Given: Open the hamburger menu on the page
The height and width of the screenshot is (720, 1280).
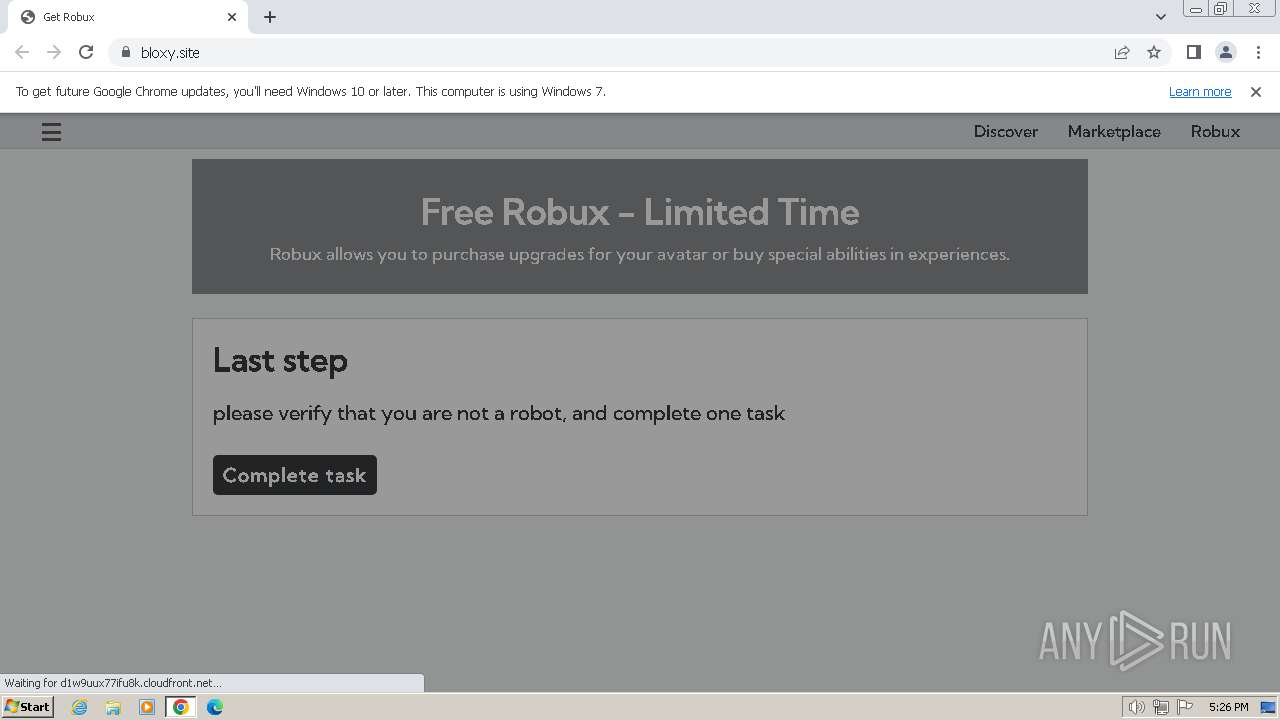Looking at the screenshot, I should tap(51, 132).
